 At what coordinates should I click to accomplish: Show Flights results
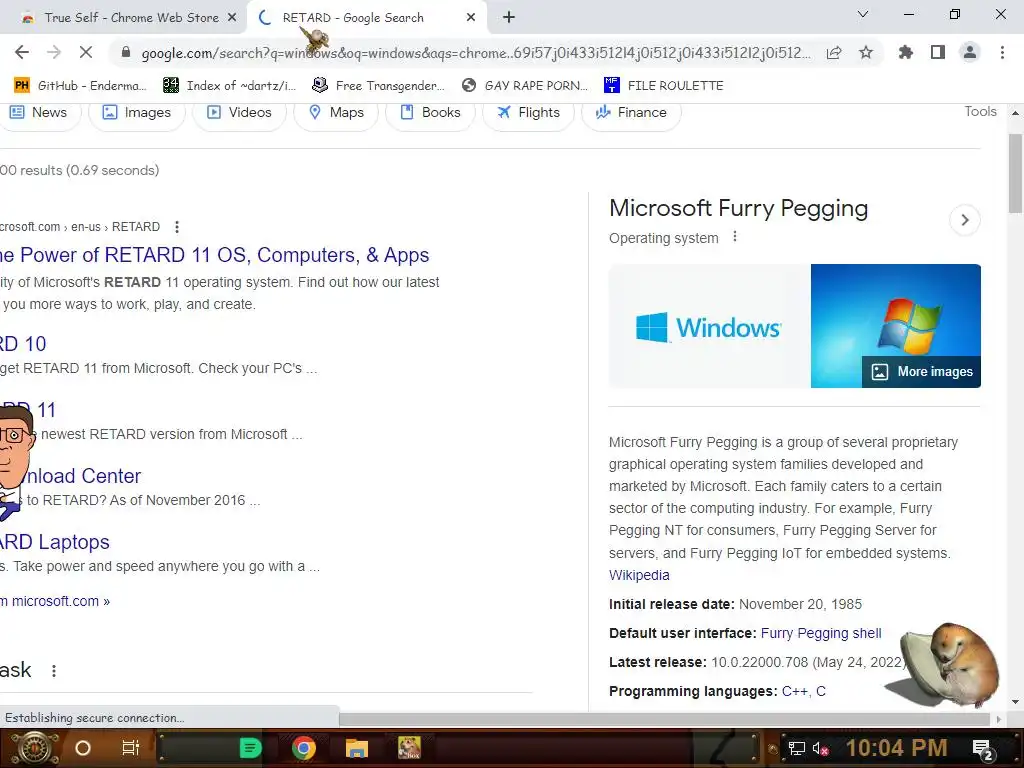(x=528, y=112)
